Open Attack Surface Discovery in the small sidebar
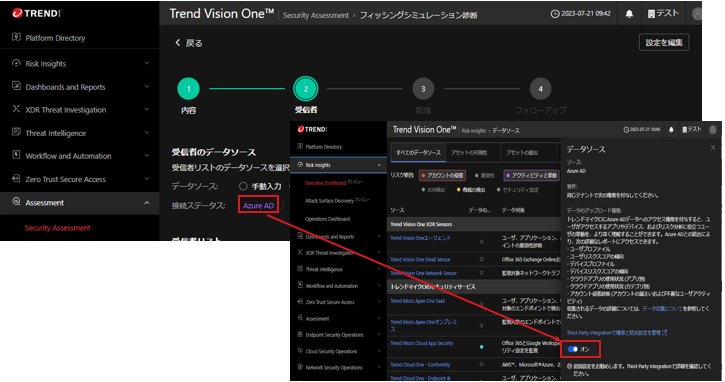Screen dimensions: 725x382 click(x=329, y=201)
